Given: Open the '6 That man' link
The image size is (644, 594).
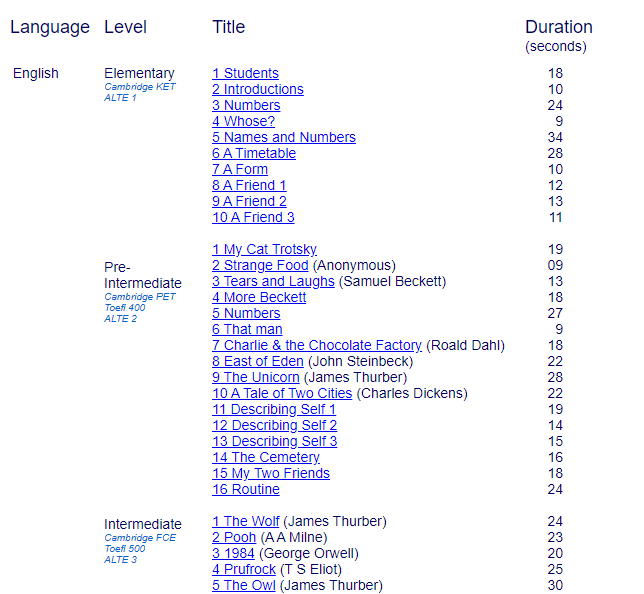Looking at the screenshot, I should click(247, 329).
